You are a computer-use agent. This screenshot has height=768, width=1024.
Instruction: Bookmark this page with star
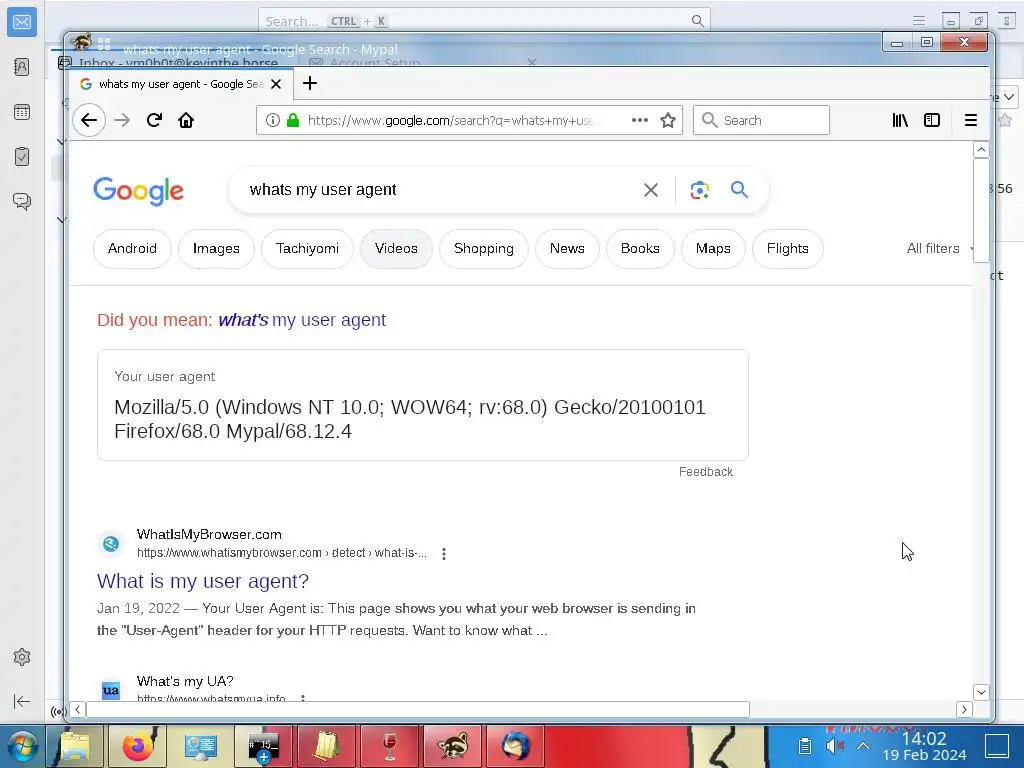pyautogui.click(x=667, y=120)
